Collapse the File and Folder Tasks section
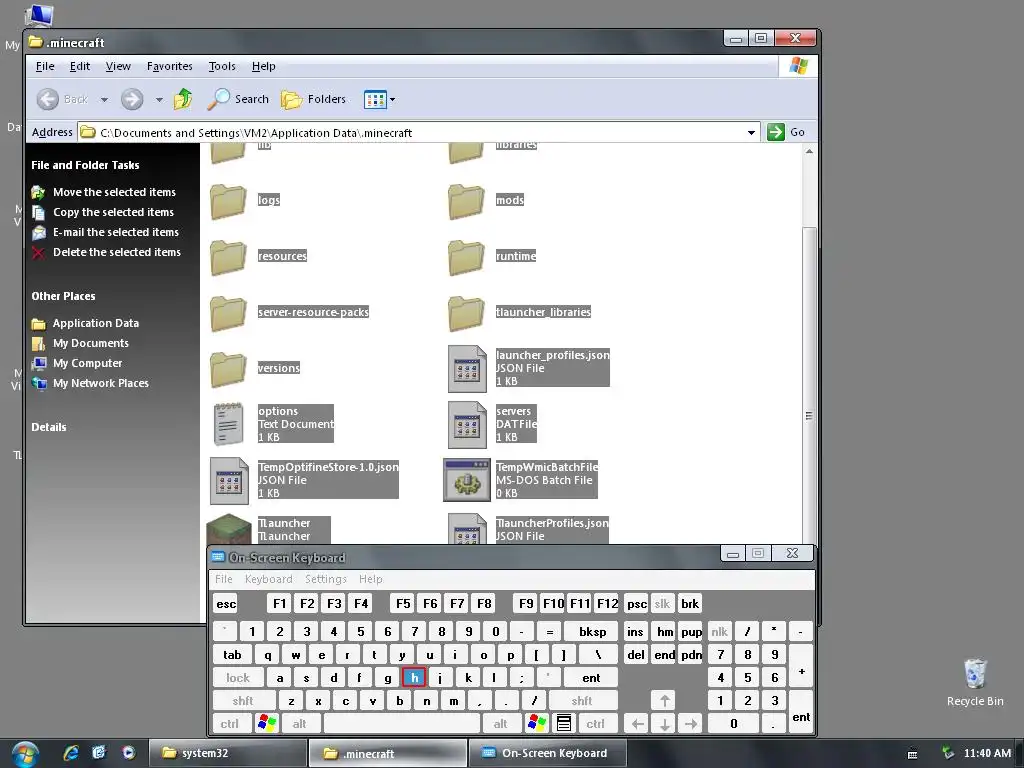This screenshot has height=768, width=1024. (85, 165)
